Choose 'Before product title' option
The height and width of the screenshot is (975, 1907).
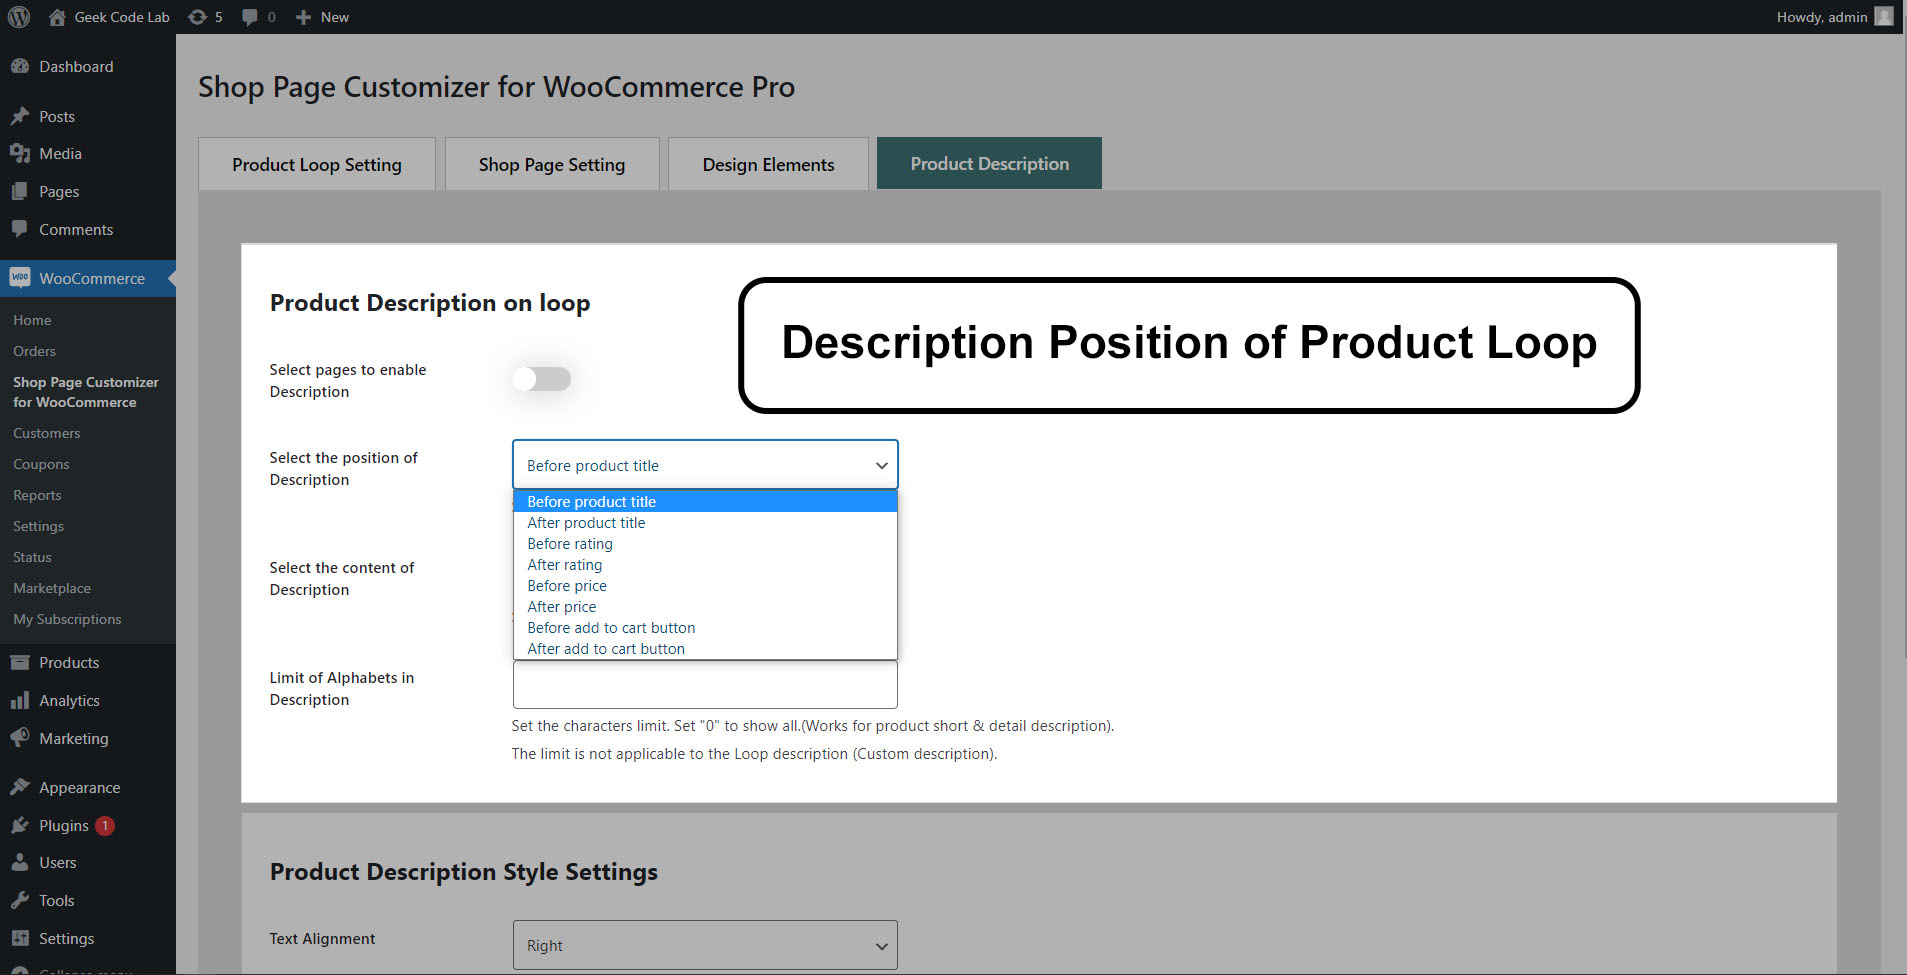click(x=705, y=501)
